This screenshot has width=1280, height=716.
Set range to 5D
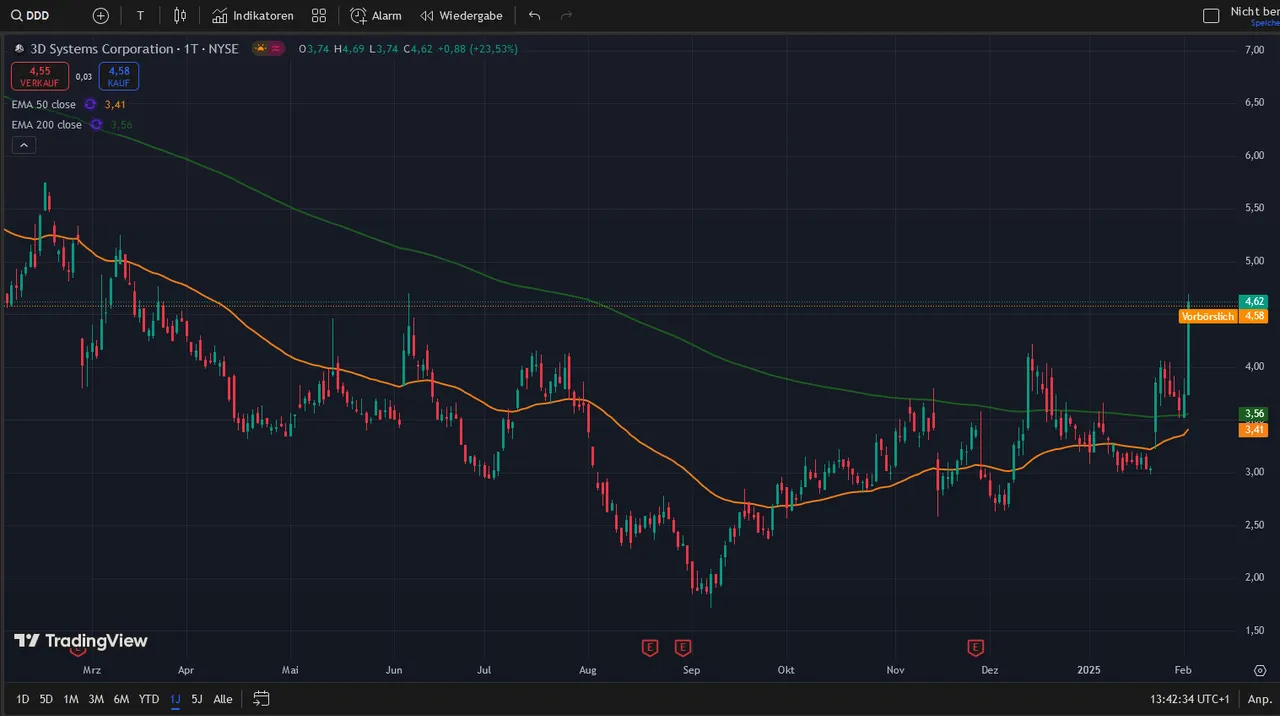click(46, 699)
